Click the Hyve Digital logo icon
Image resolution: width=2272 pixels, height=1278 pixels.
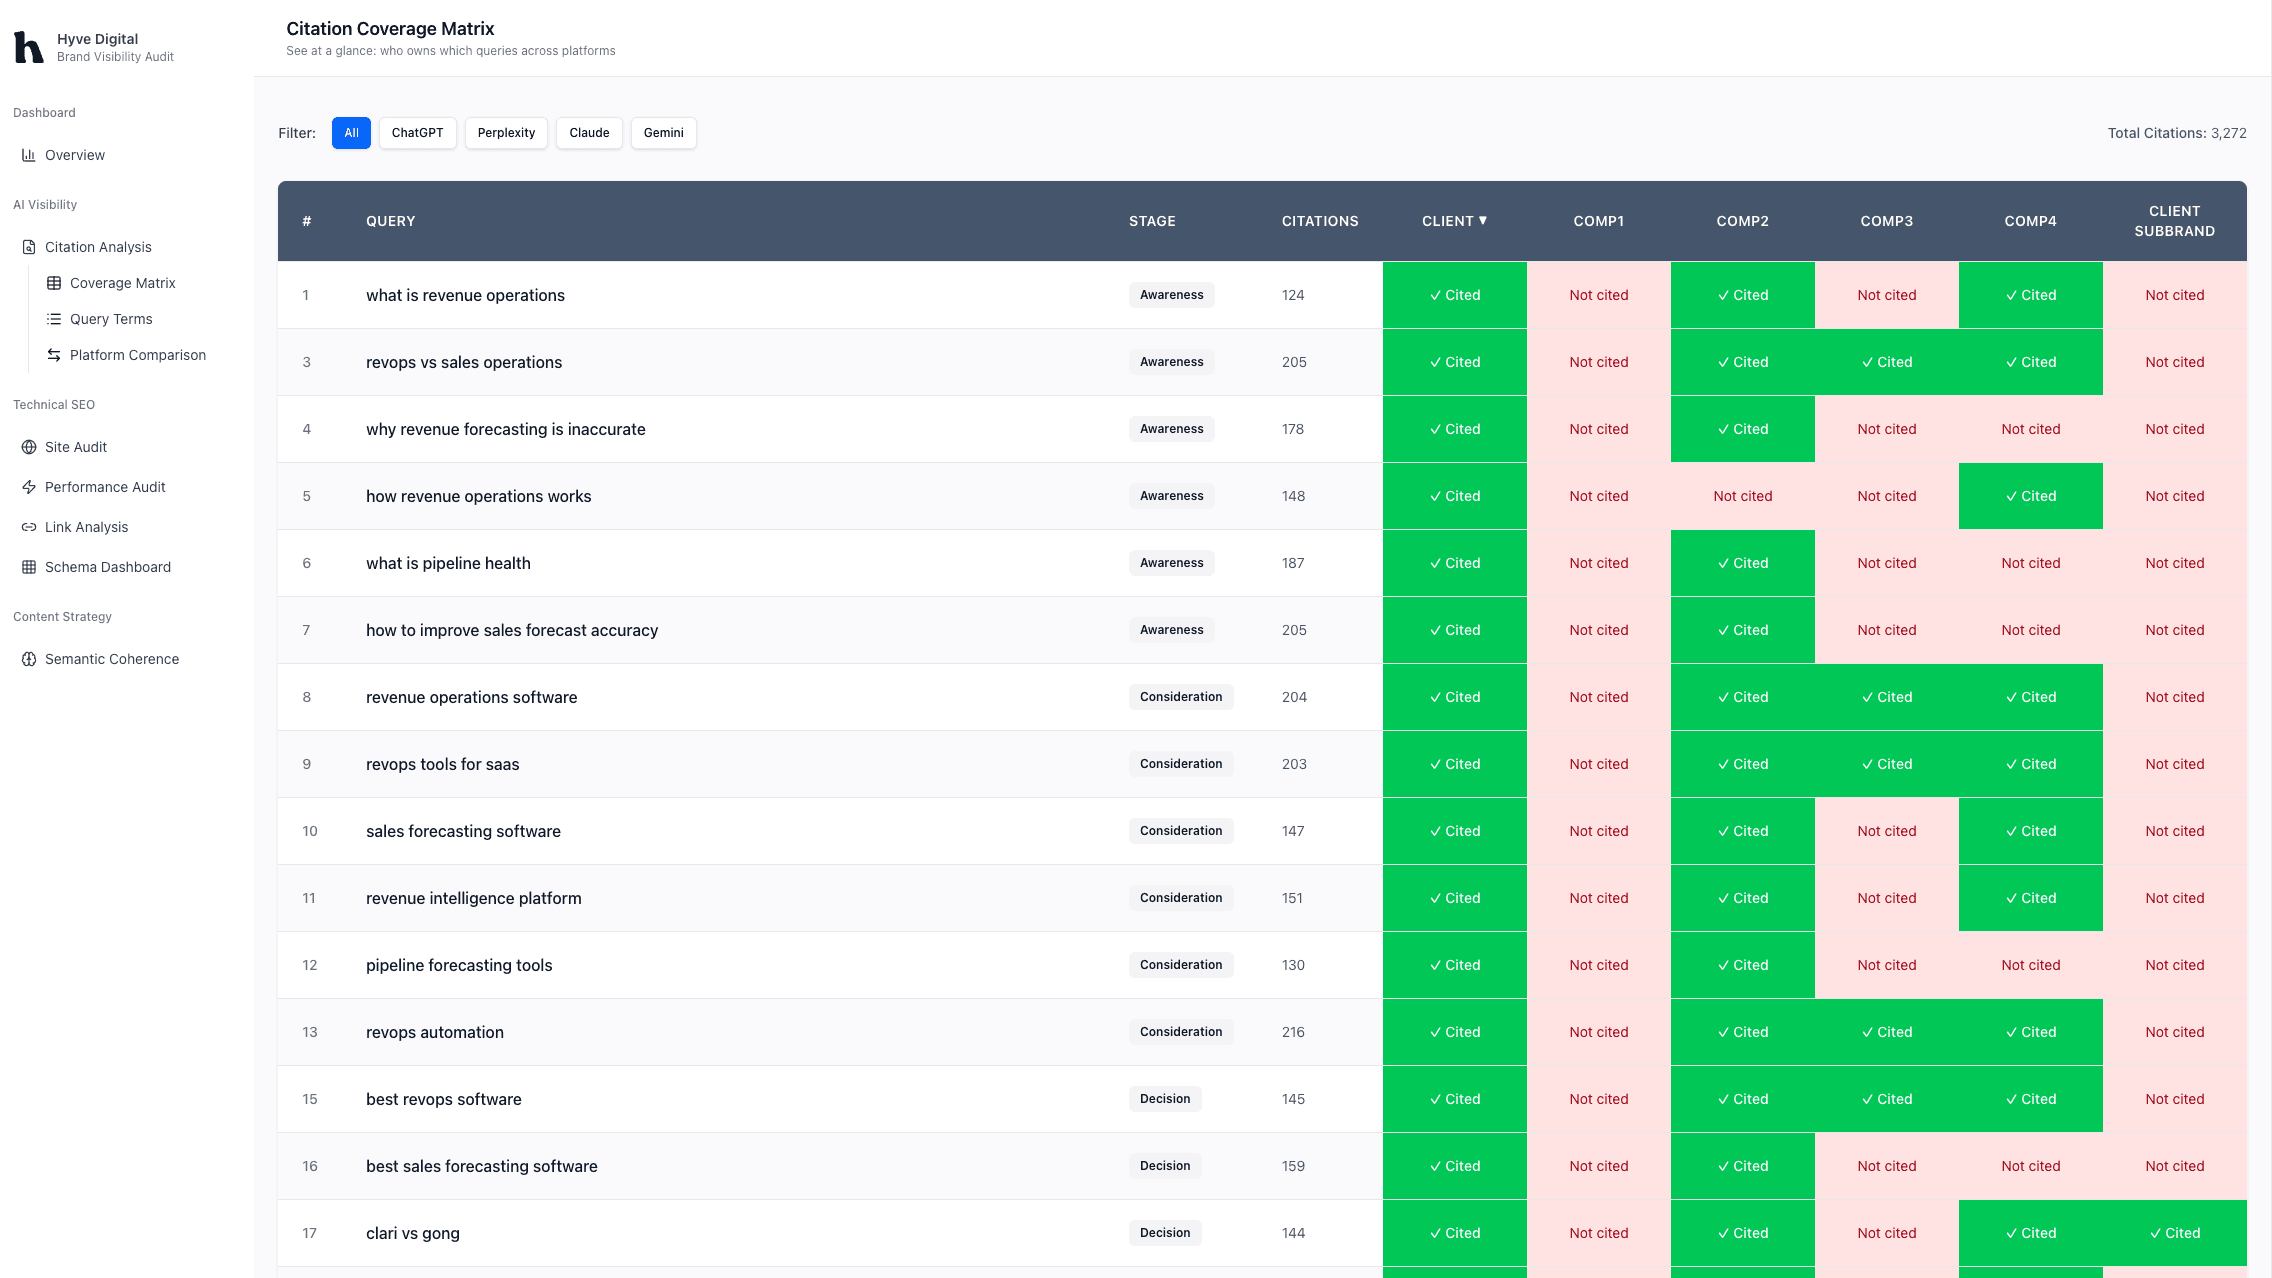[x=29, y=47]
